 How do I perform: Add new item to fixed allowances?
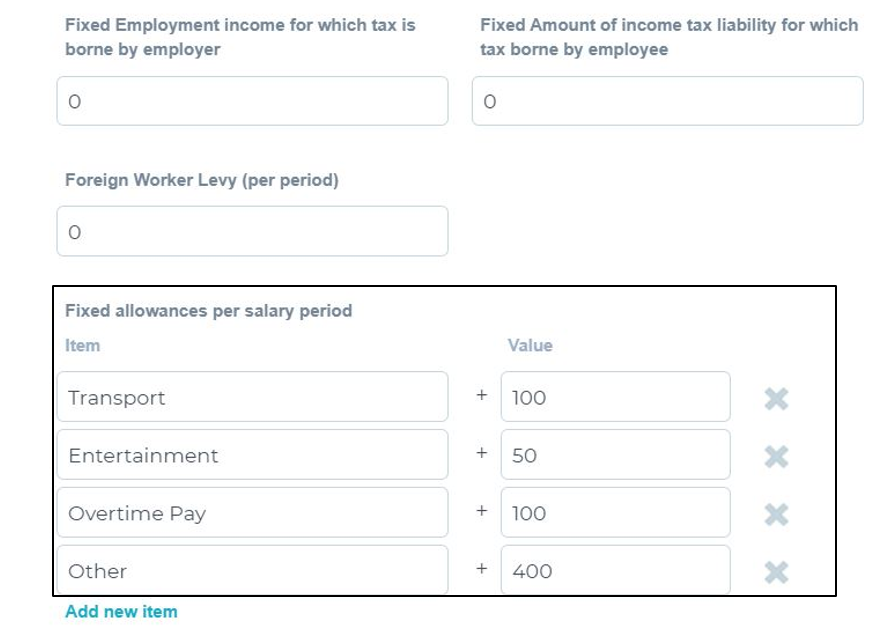tap(121, 611)
